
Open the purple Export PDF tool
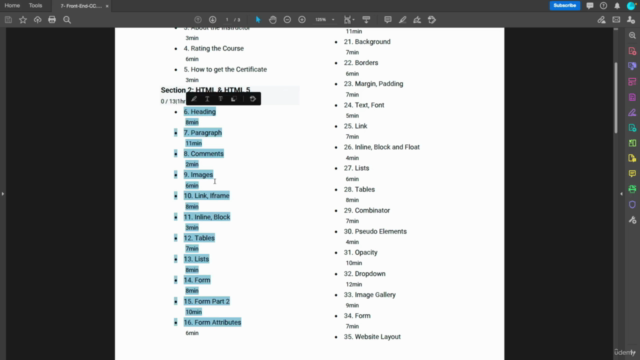[632, 97]
